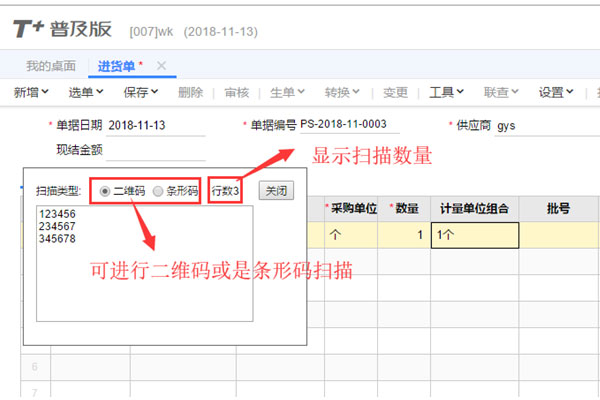Viewport: 600px width, 400px height.
Task: Expand the 选单 dropdown menu
Action: 86,93
